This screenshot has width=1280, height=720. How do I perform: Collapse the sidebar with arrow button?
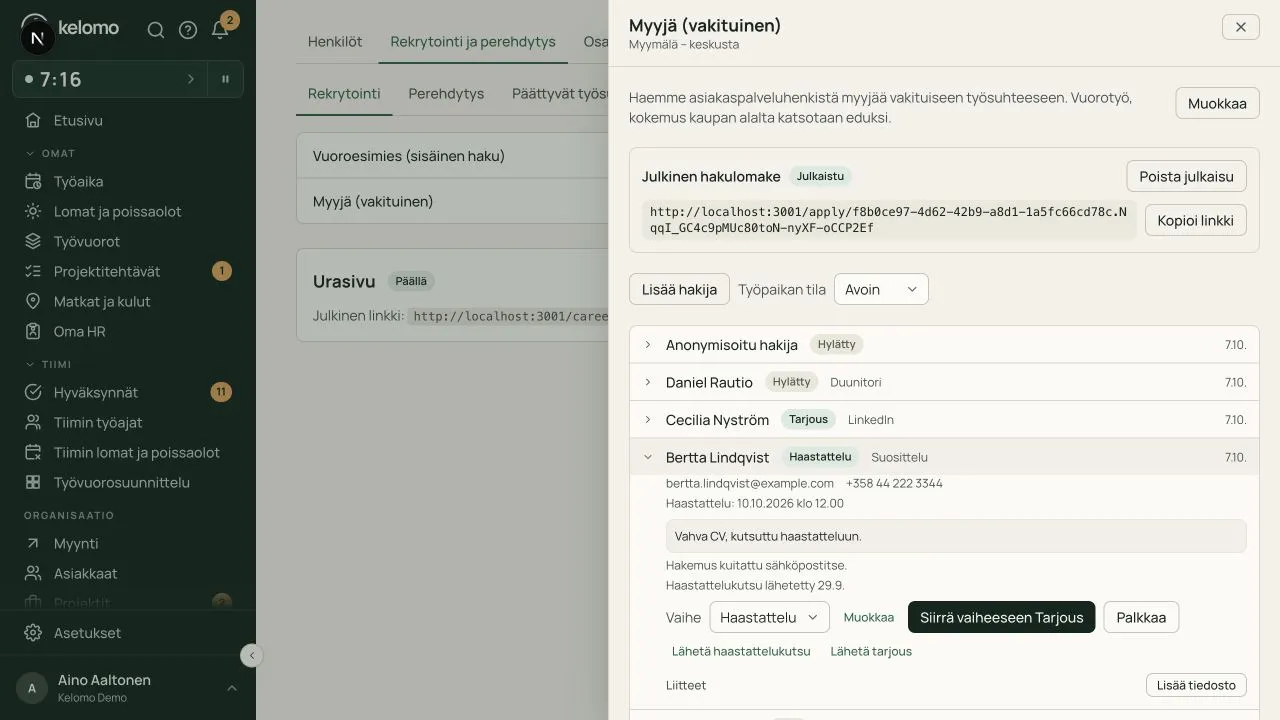(x=252, y=655)
